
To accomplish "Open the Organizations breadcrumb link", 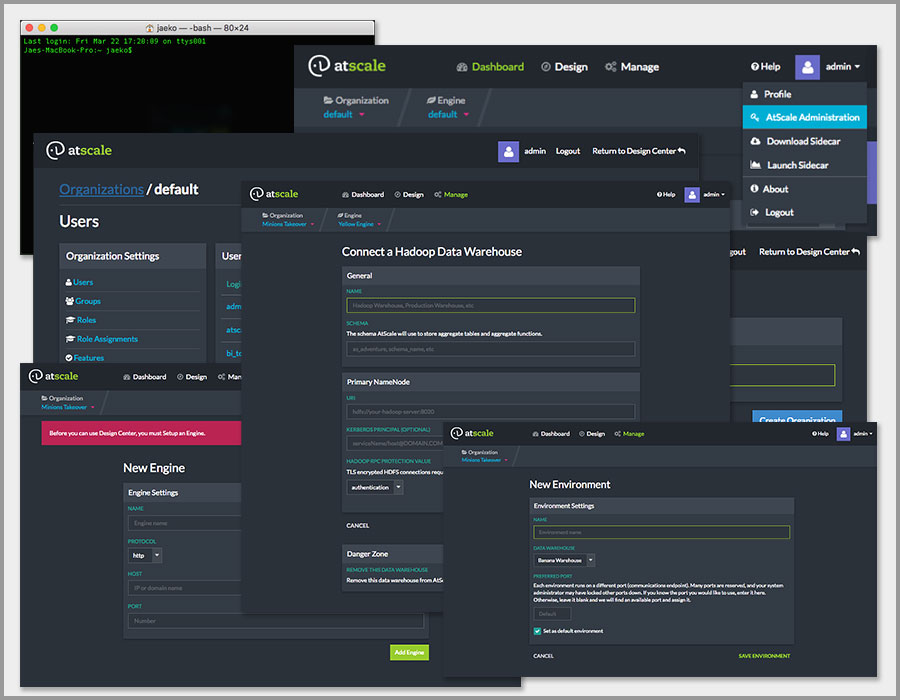I will 102,189.
